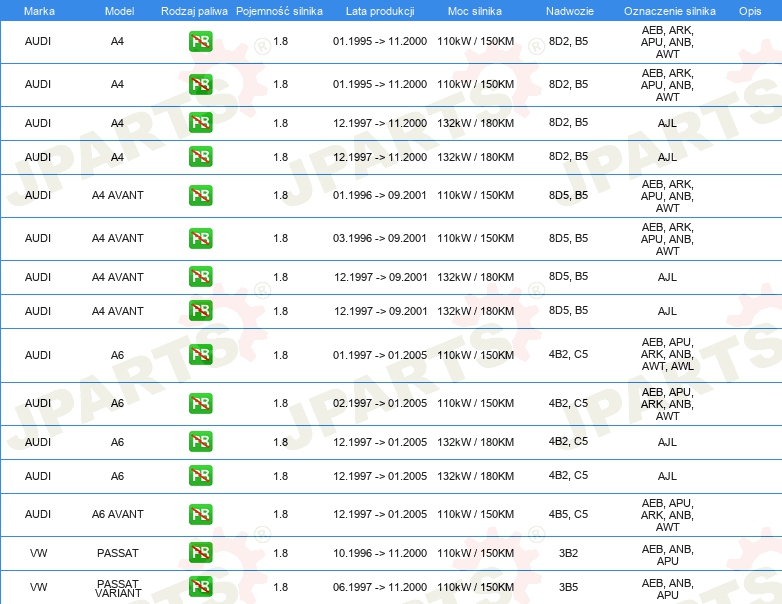Click AUDI brand in A6 AVANT row
Viewport: 782px width, 604px height.
point(38,514)
